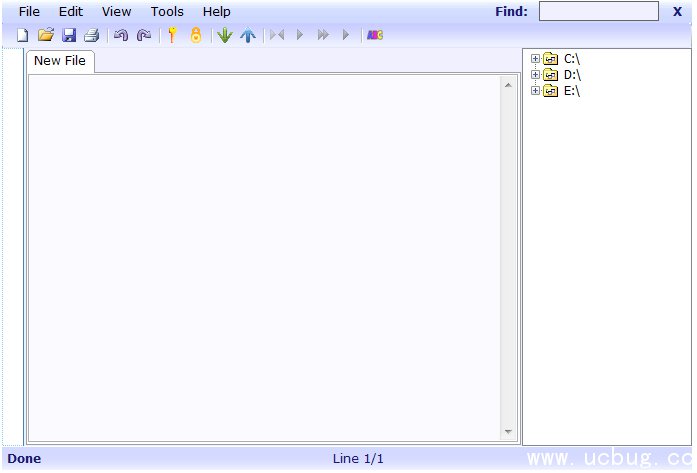Click the ABC spell check icon
This screenshot has height=473, width=697.
[375, 35]
